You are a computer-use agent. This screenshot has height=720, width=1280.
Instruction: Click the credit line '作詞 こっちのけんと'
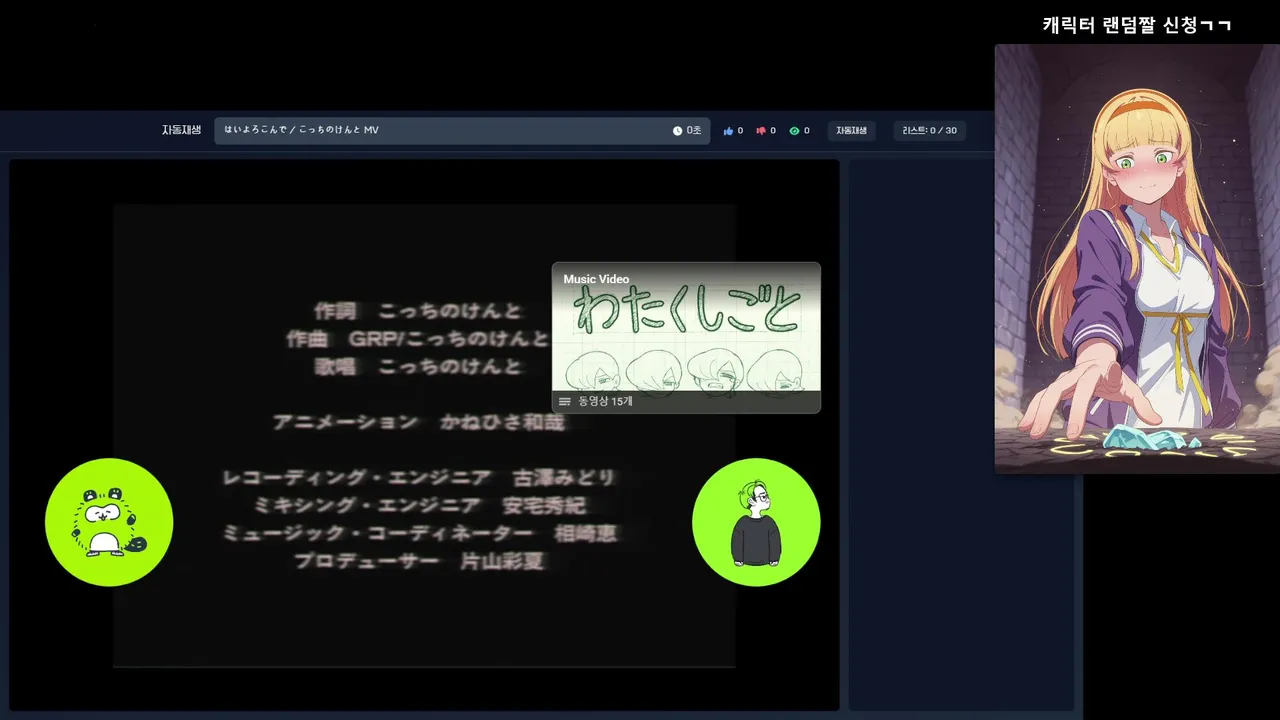click(419, 311)
